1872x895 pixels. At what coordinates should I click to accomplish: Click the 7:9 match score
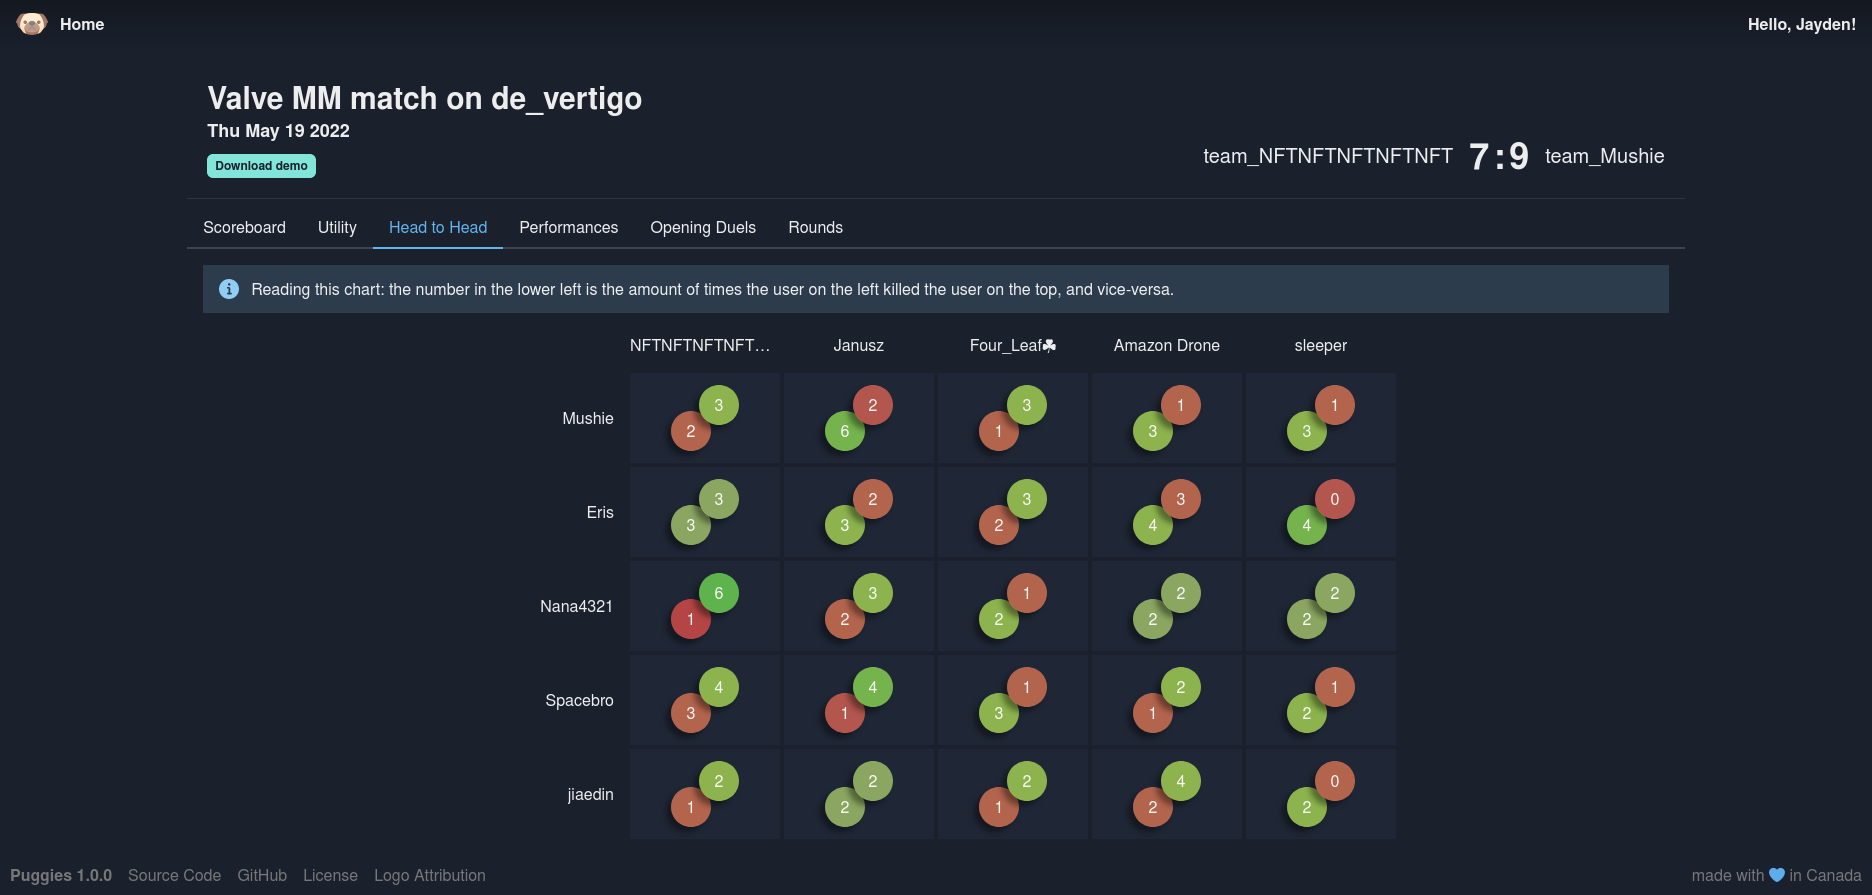point(1498,156)
